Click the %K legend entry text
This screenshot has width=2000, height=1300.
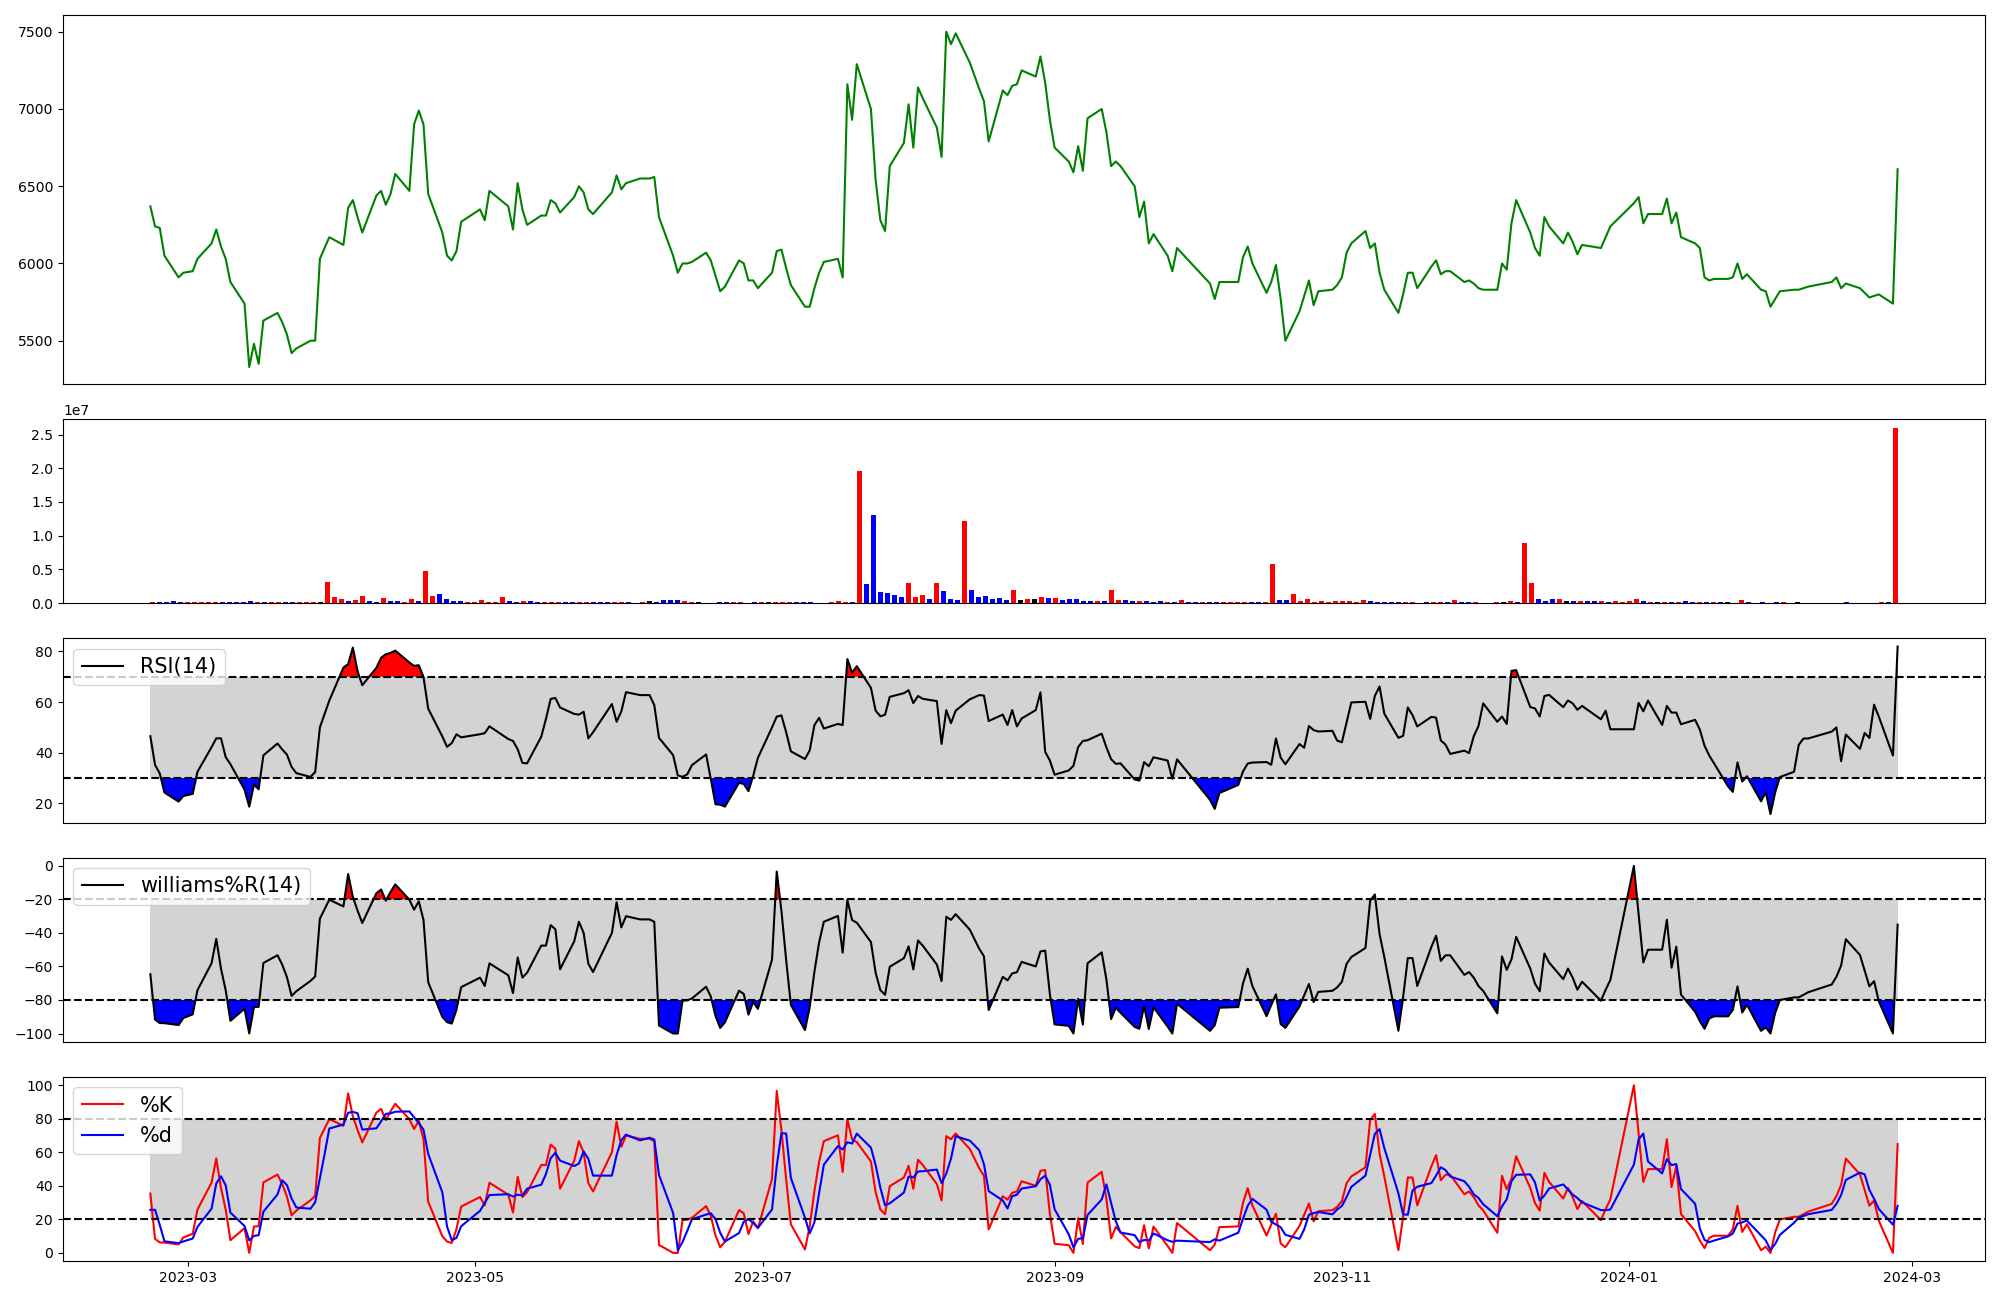coord(156,1105)
